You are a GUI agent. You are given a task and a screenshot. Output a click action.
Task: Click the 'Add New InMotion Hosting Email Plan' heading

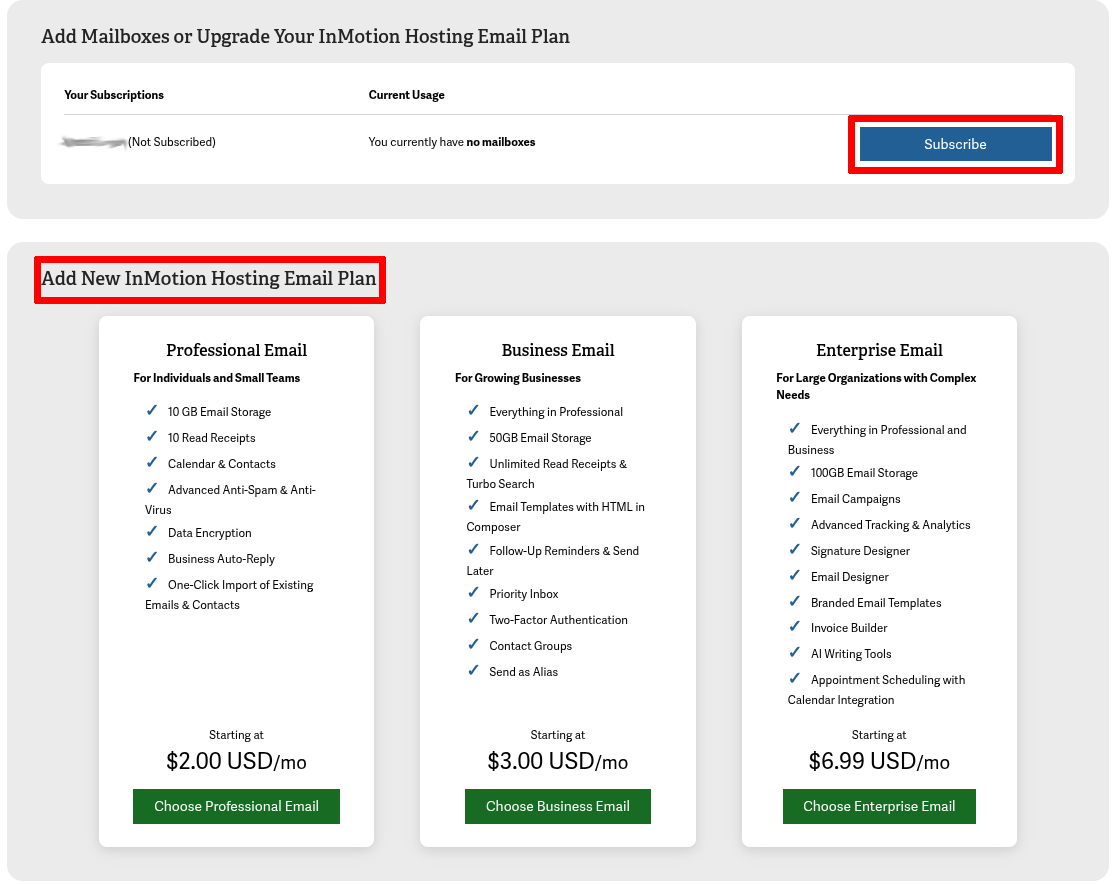click(x=209, y=279)
